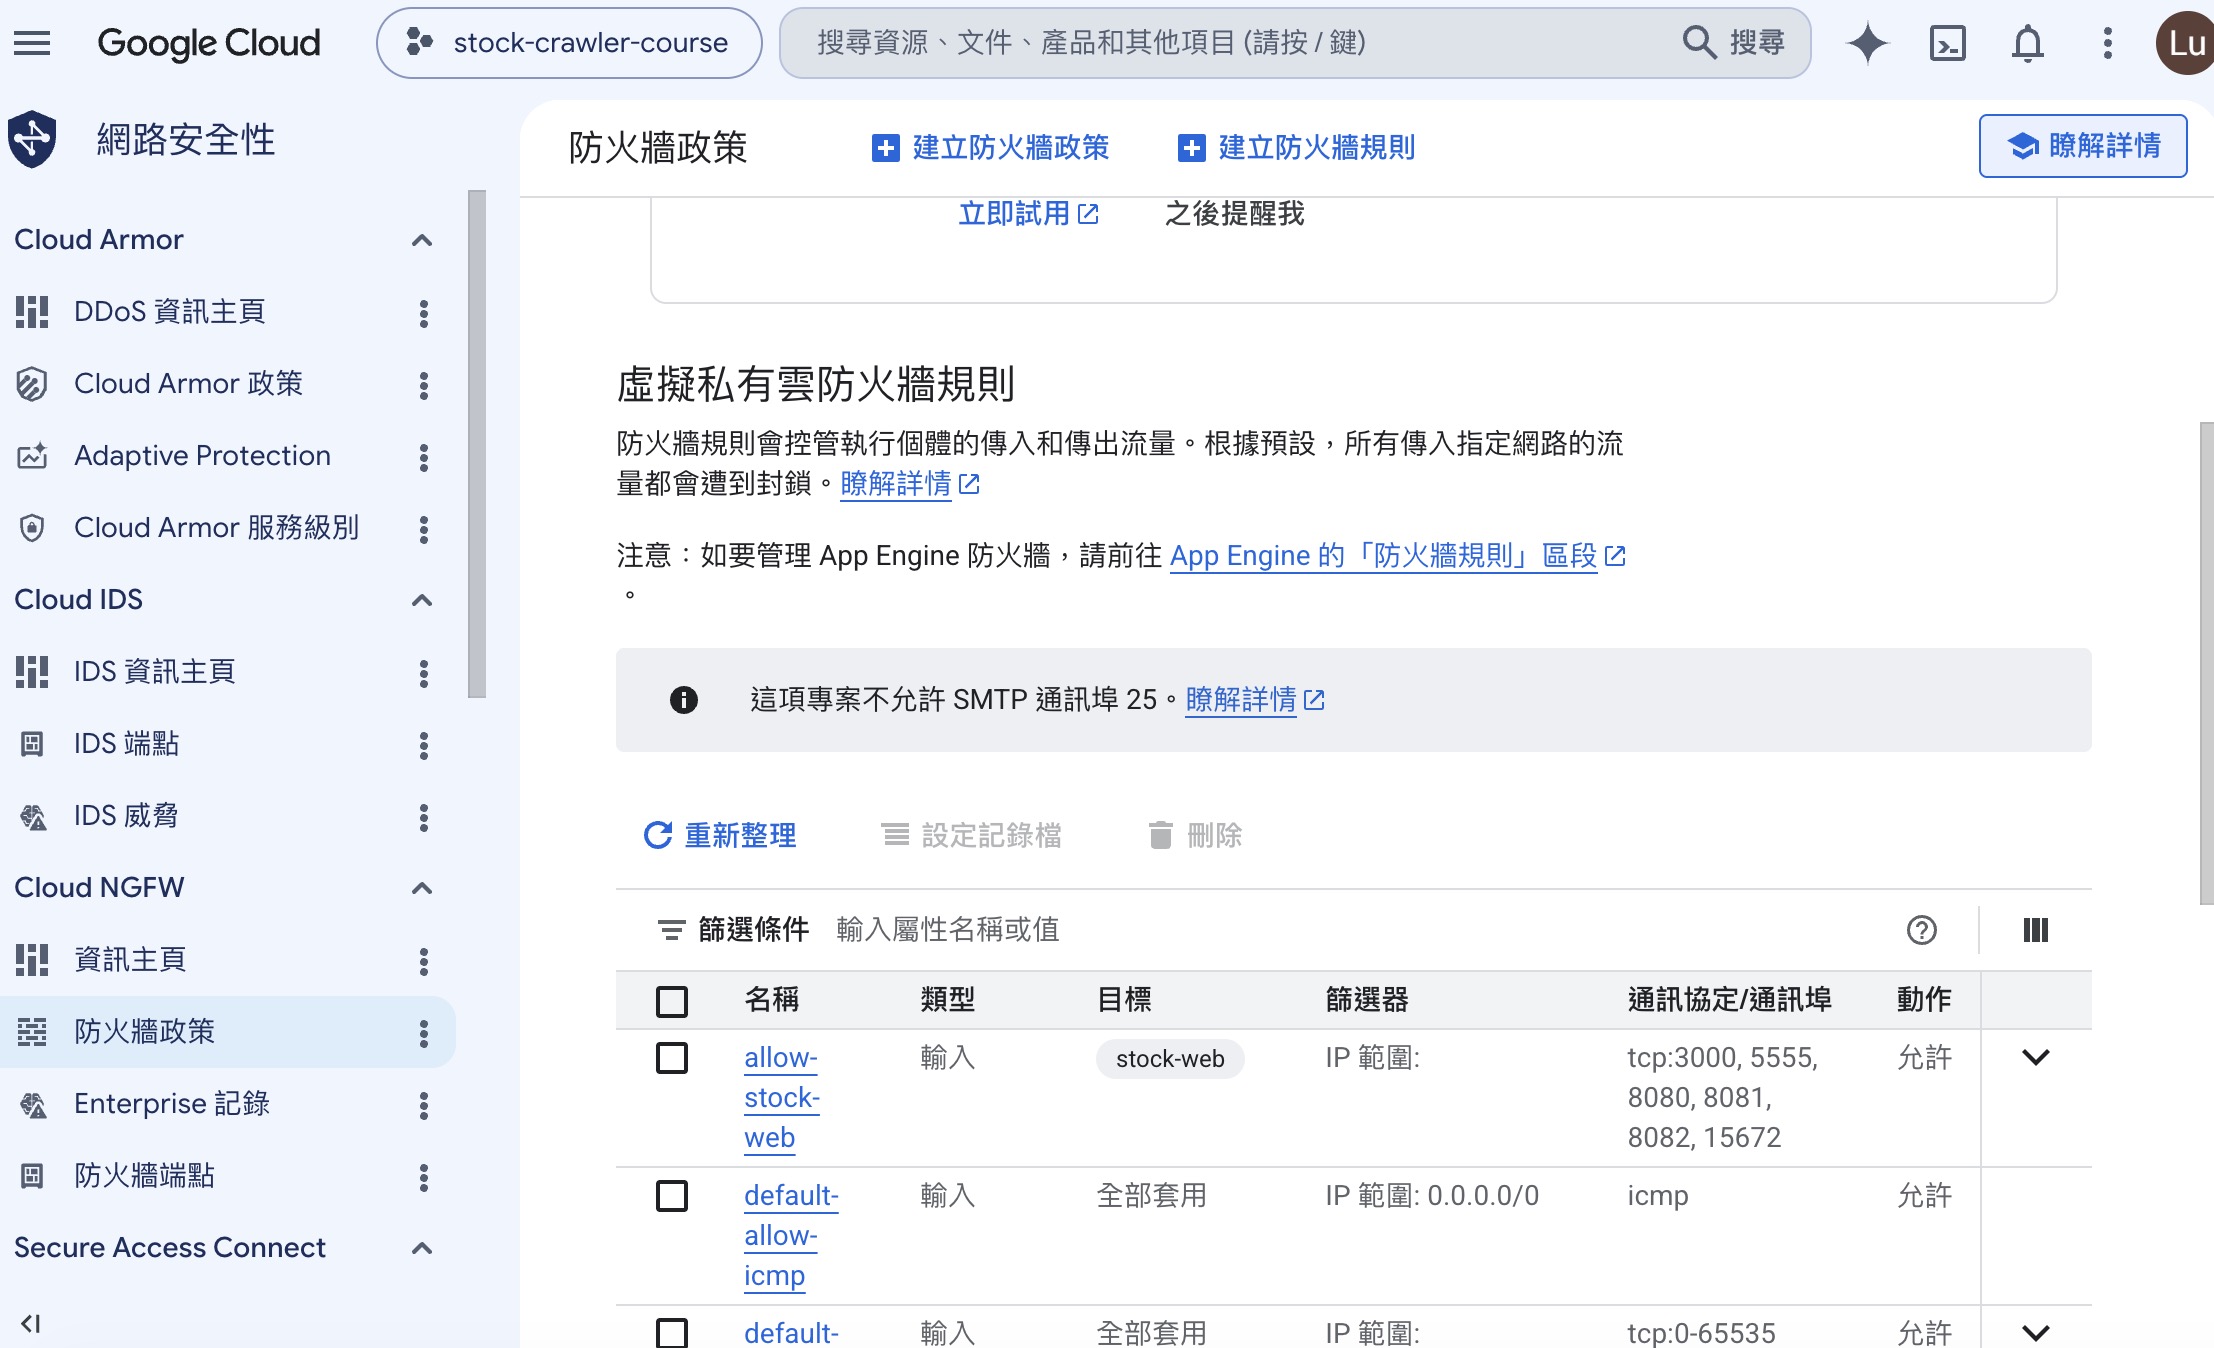
Task: Click the stock-web target tag chip
Action: click(1170, 1059)
